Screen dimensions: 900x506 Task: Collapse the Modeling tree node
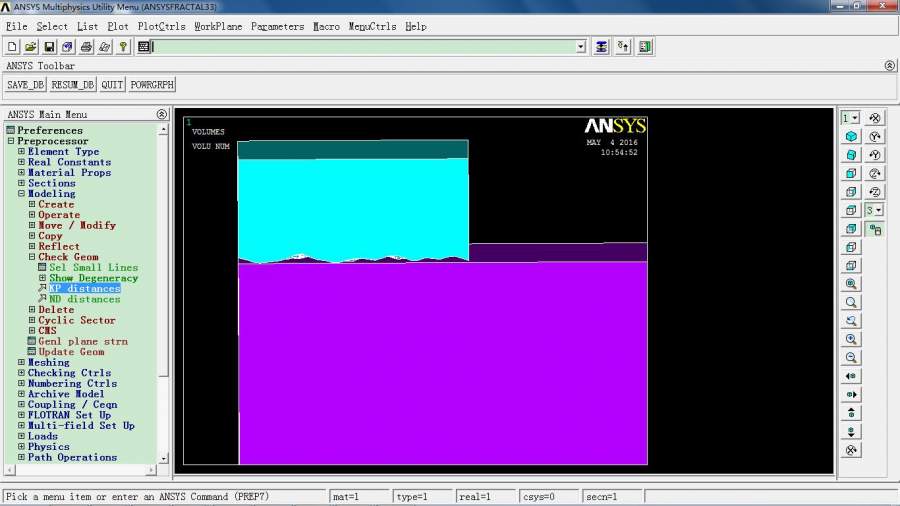[x=21, y=194]
